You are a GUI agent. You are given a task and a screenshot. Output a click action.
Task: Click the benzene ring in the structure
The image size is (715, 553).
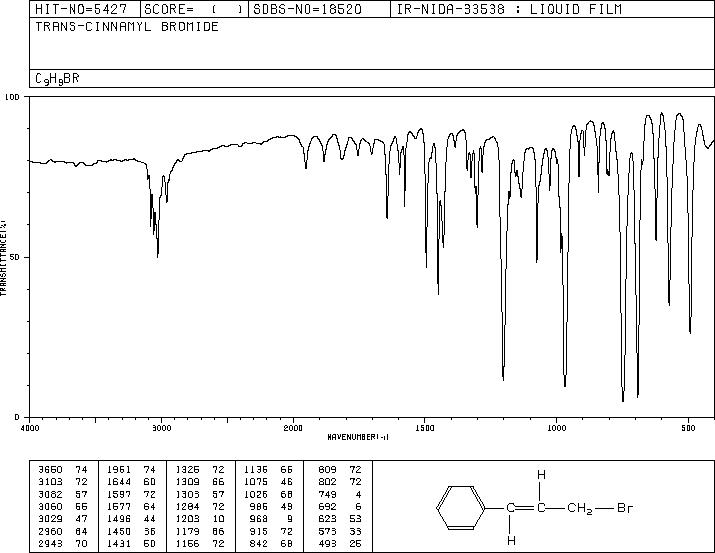click(x=461, y=507)
